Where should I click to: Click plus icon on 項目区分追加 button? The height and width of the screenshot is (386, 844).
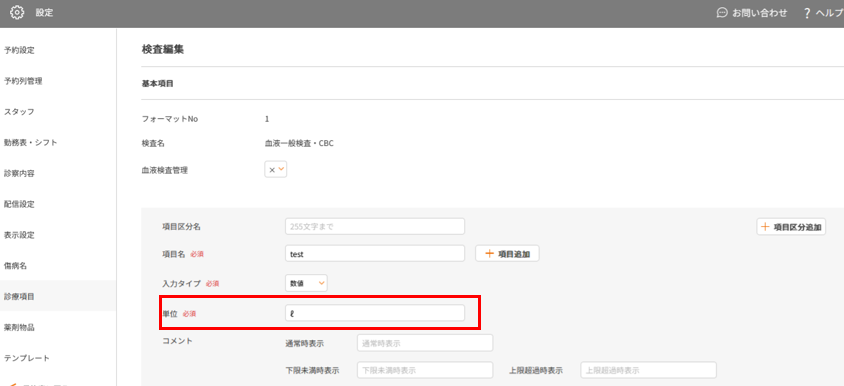[765, 227]
